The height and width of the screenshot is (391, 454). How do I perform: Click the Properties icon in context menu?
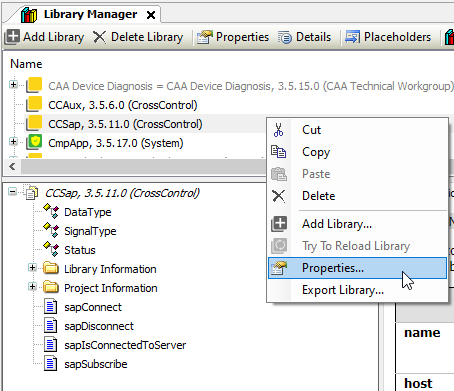(279, 268)
